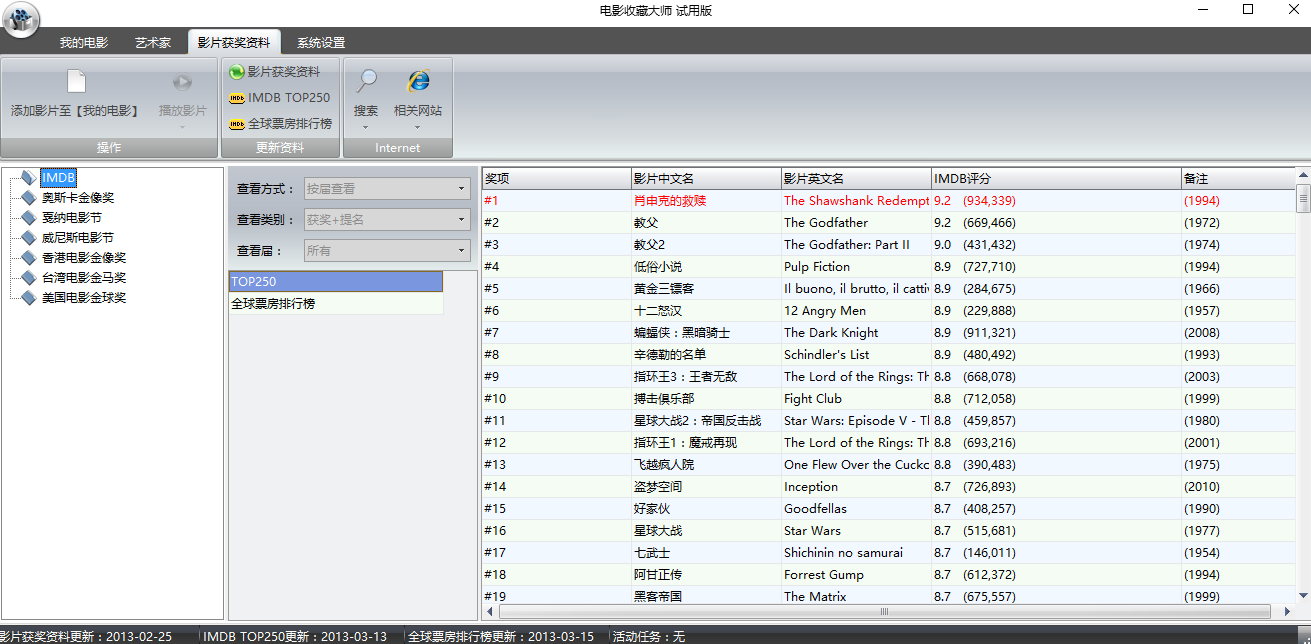Viewport: 1311px width, 644px height.
Task: Open 相关网站 Internet Explorer icon
Action: coord(418,82)
